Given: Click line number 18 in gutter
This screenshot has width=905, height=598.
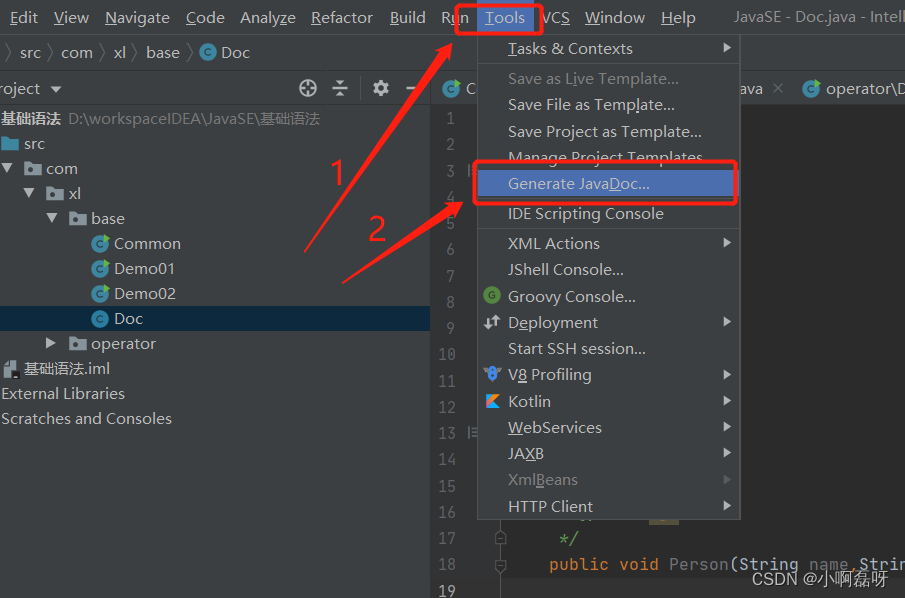Looking at the screenshot, I should (x=447, y=564).
